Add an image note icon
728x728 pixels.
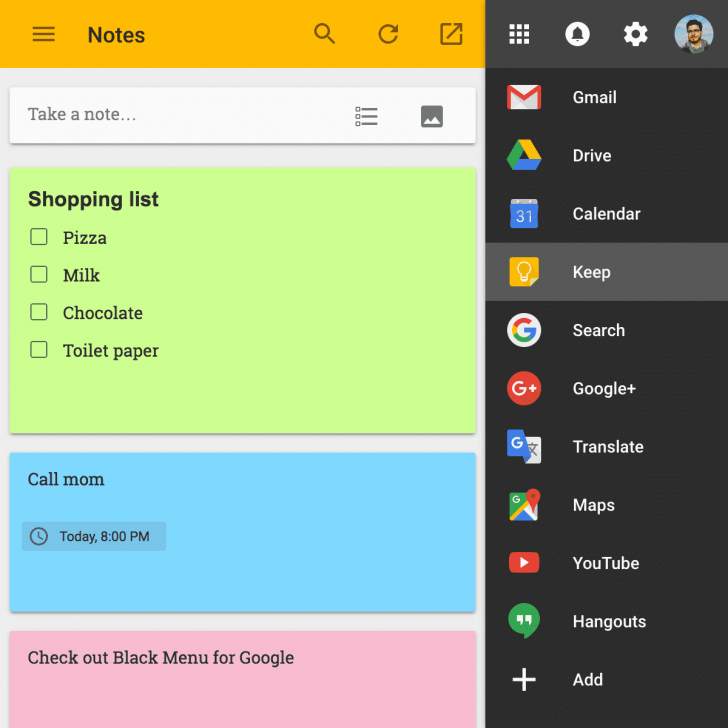click(432, 116)
